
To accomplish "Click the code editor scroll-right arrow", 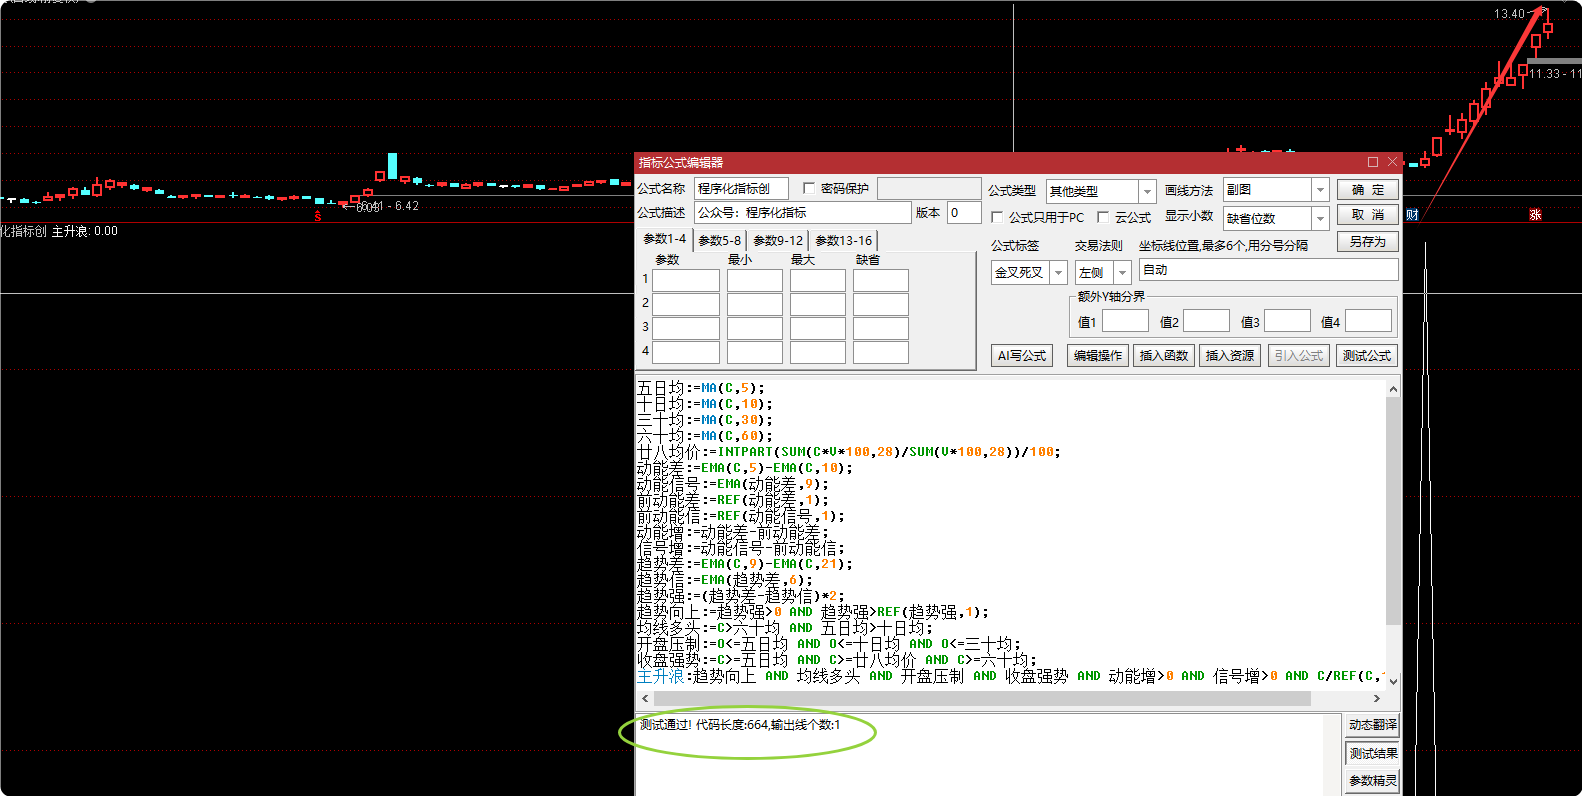I will [1377, 699].
